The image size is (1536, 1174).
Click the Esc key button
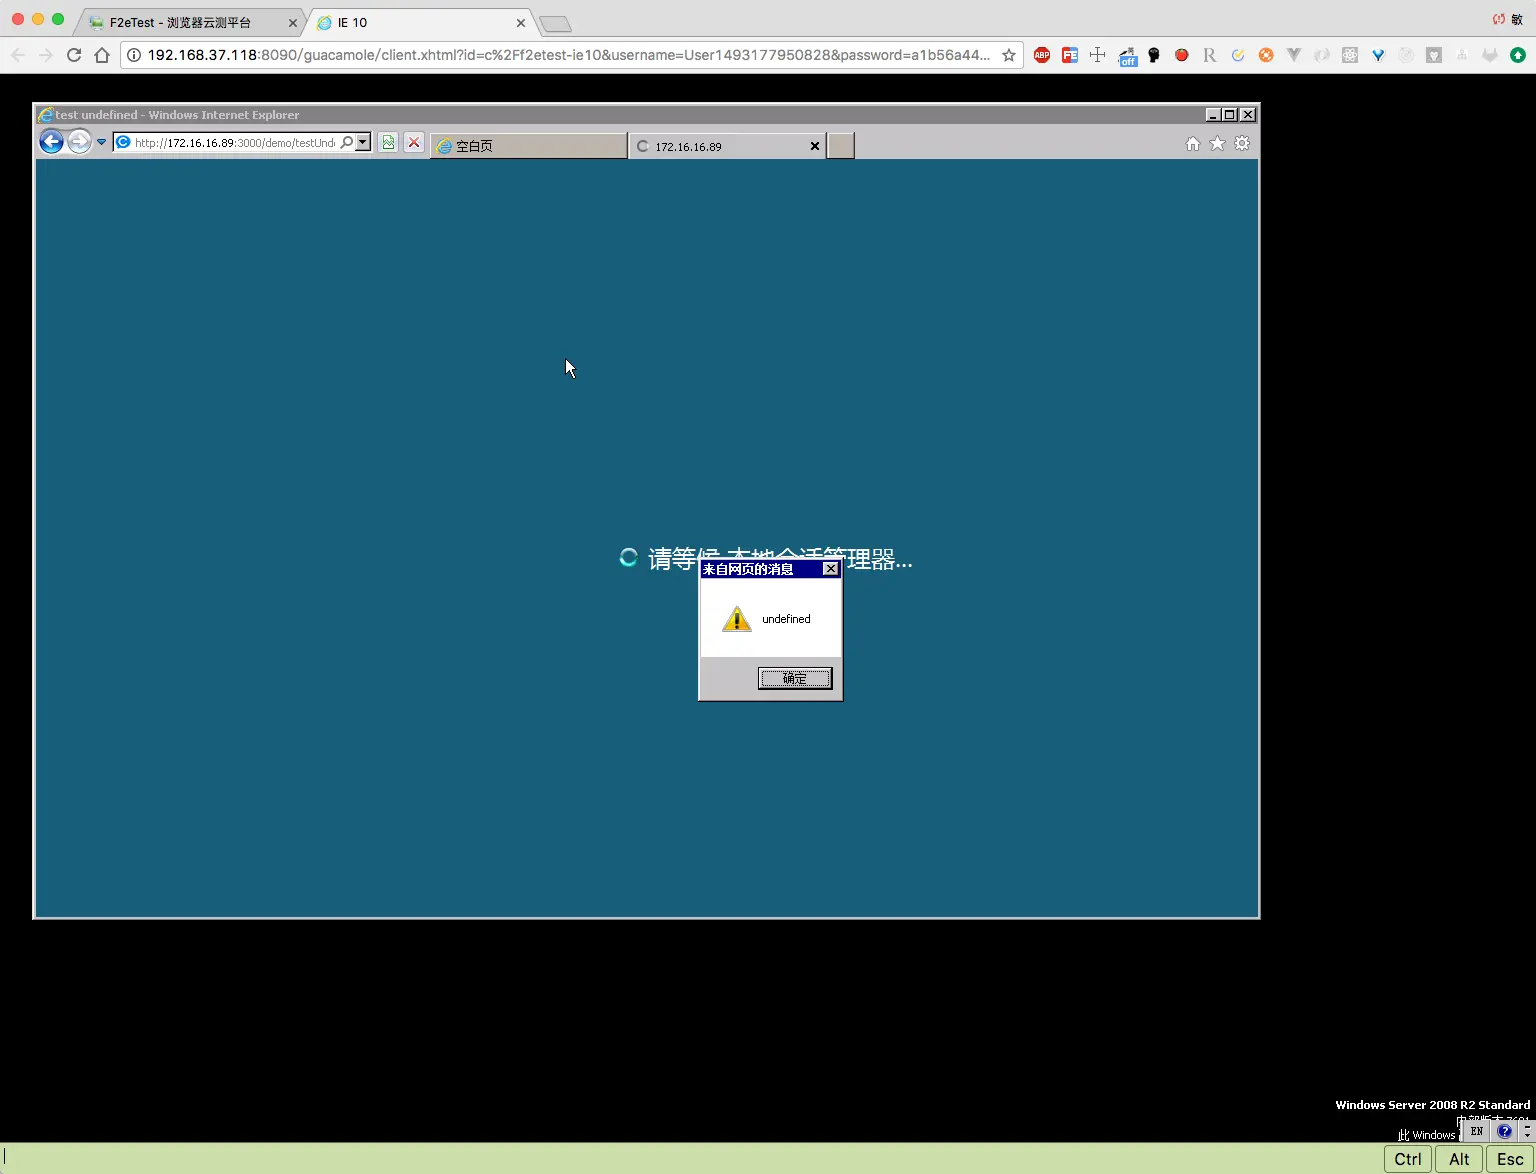point(1510,1159)
